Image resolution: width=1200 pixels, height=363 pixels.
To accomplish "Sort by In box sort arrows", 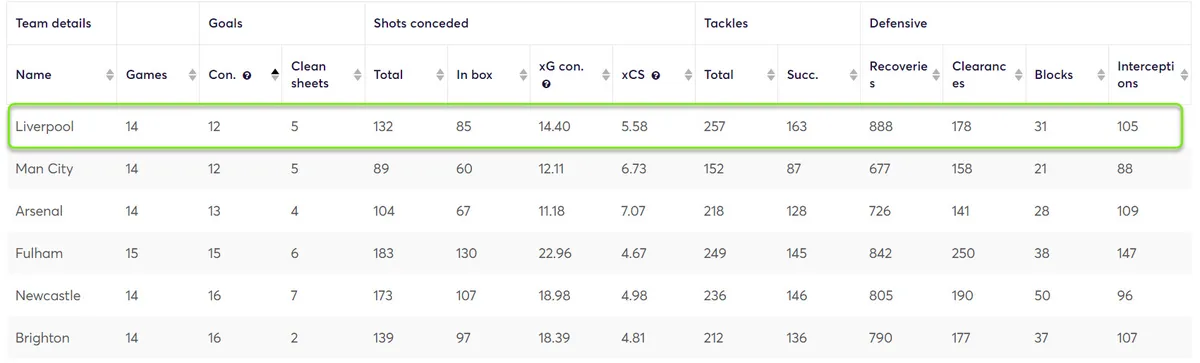I will [522, 75].
